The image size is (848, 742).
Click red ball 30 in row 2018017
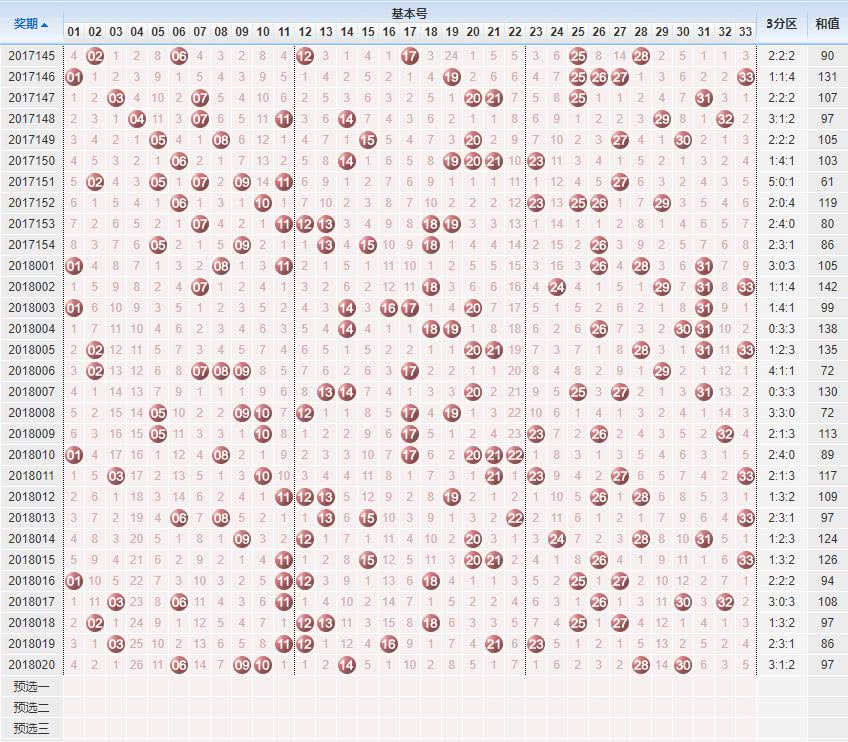pos(683,602)
